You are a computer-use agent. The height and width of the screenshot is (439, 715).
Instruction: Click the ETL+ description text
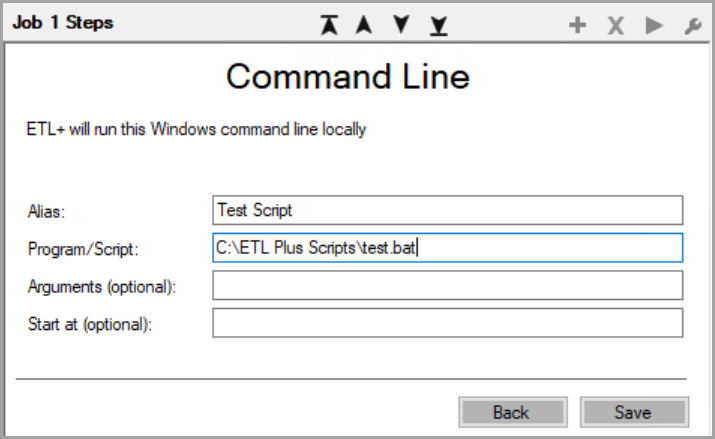(195, 129)
